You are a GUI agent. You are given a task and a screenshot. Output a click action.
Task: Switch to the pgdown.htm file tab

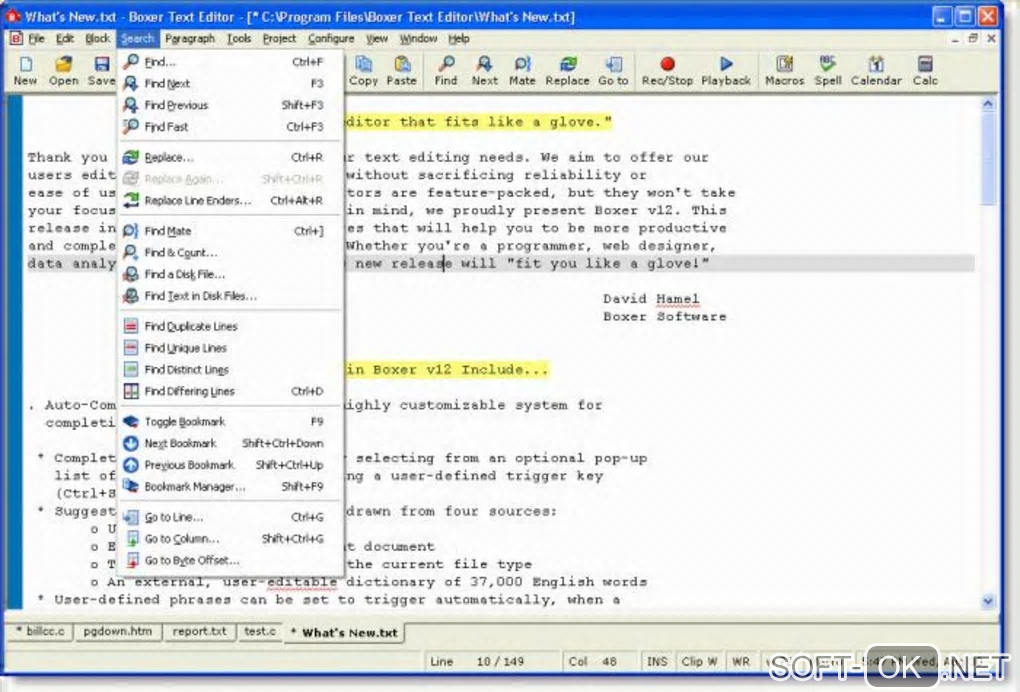(x=118, y=631)
